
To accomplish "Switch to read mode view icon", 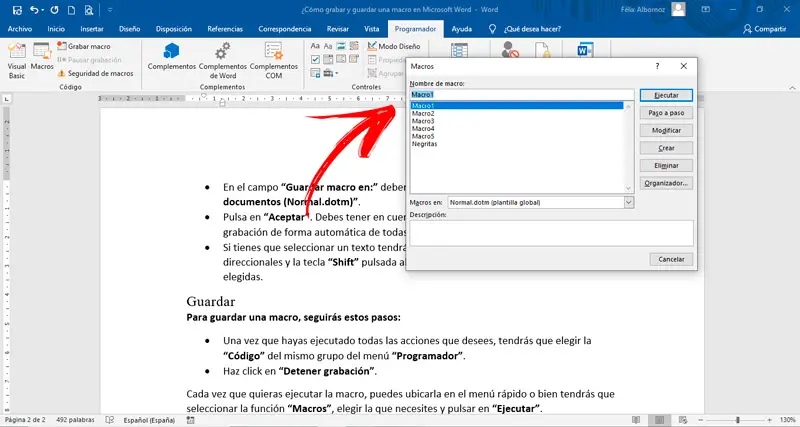I will pyautogui.click(x=636, y=420).
